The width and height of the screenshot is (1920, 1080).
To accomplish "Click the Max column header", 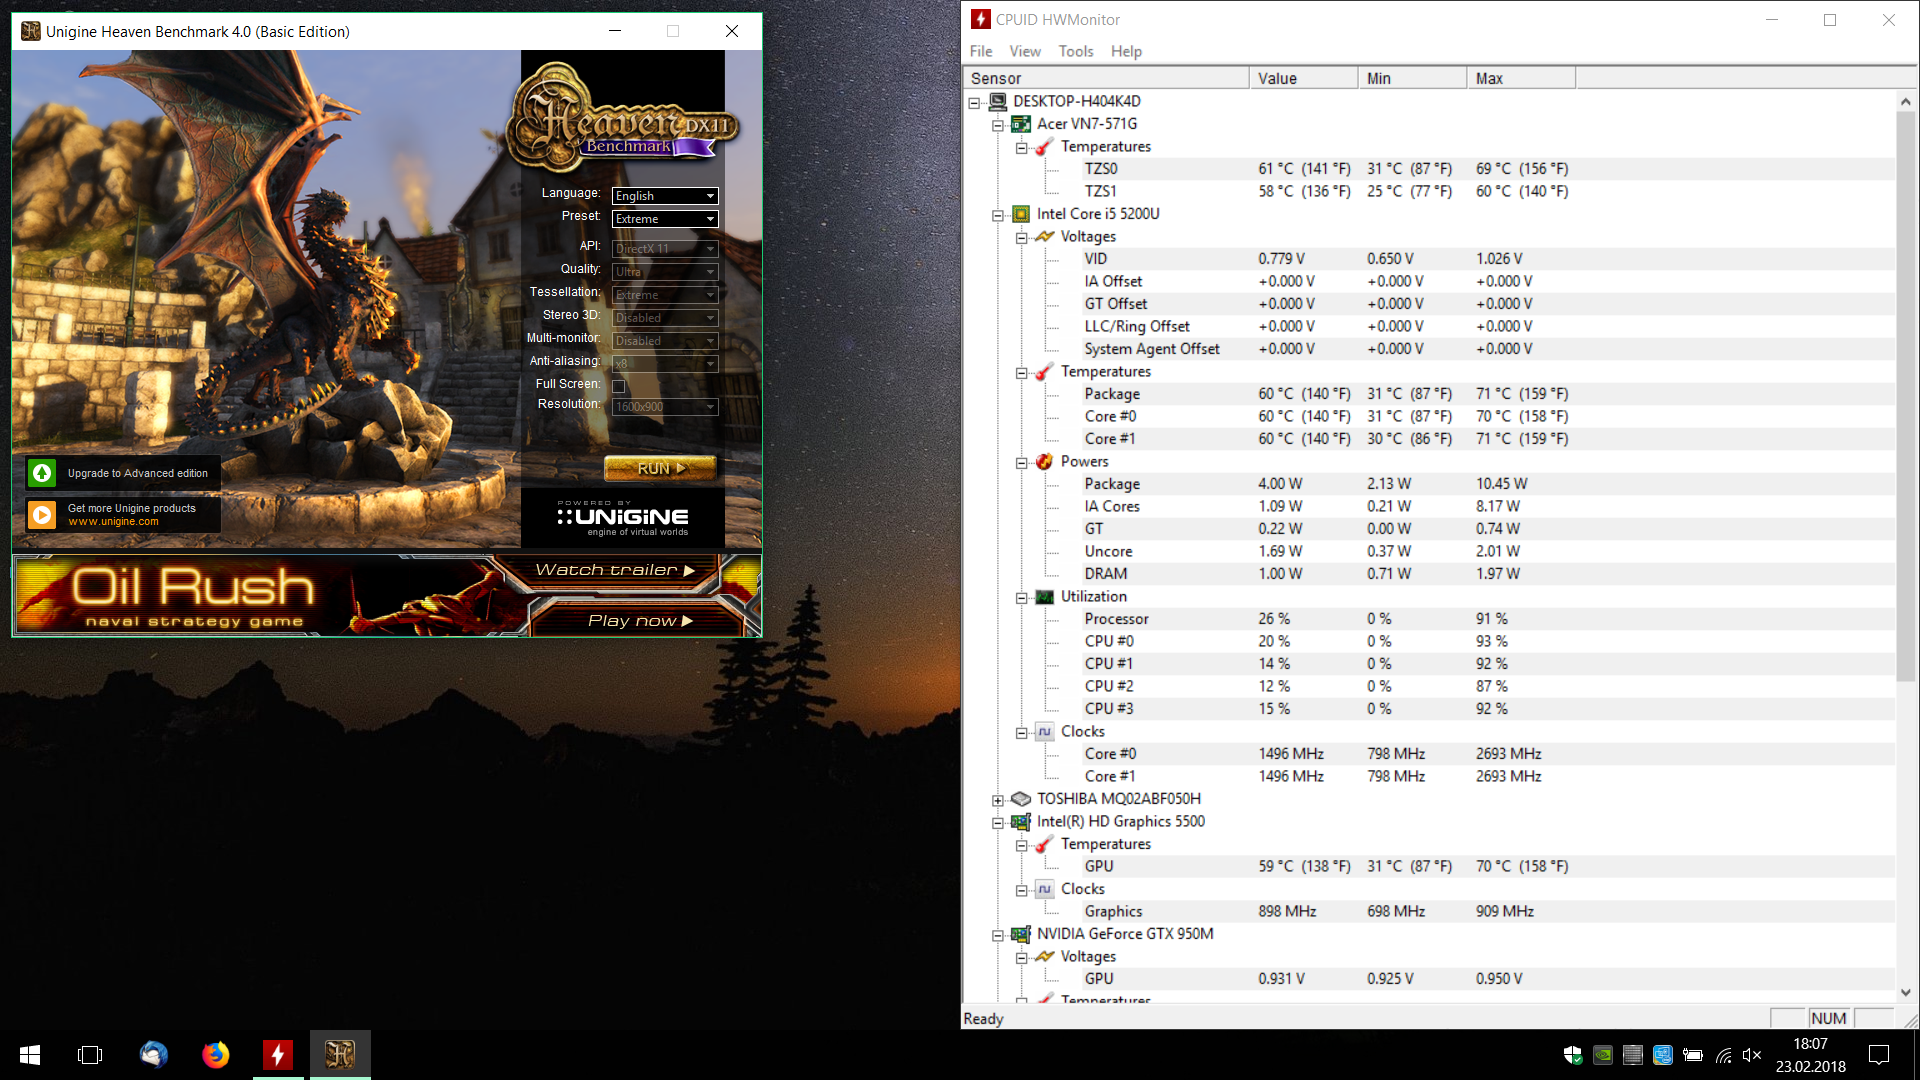I will (1521, 78).
